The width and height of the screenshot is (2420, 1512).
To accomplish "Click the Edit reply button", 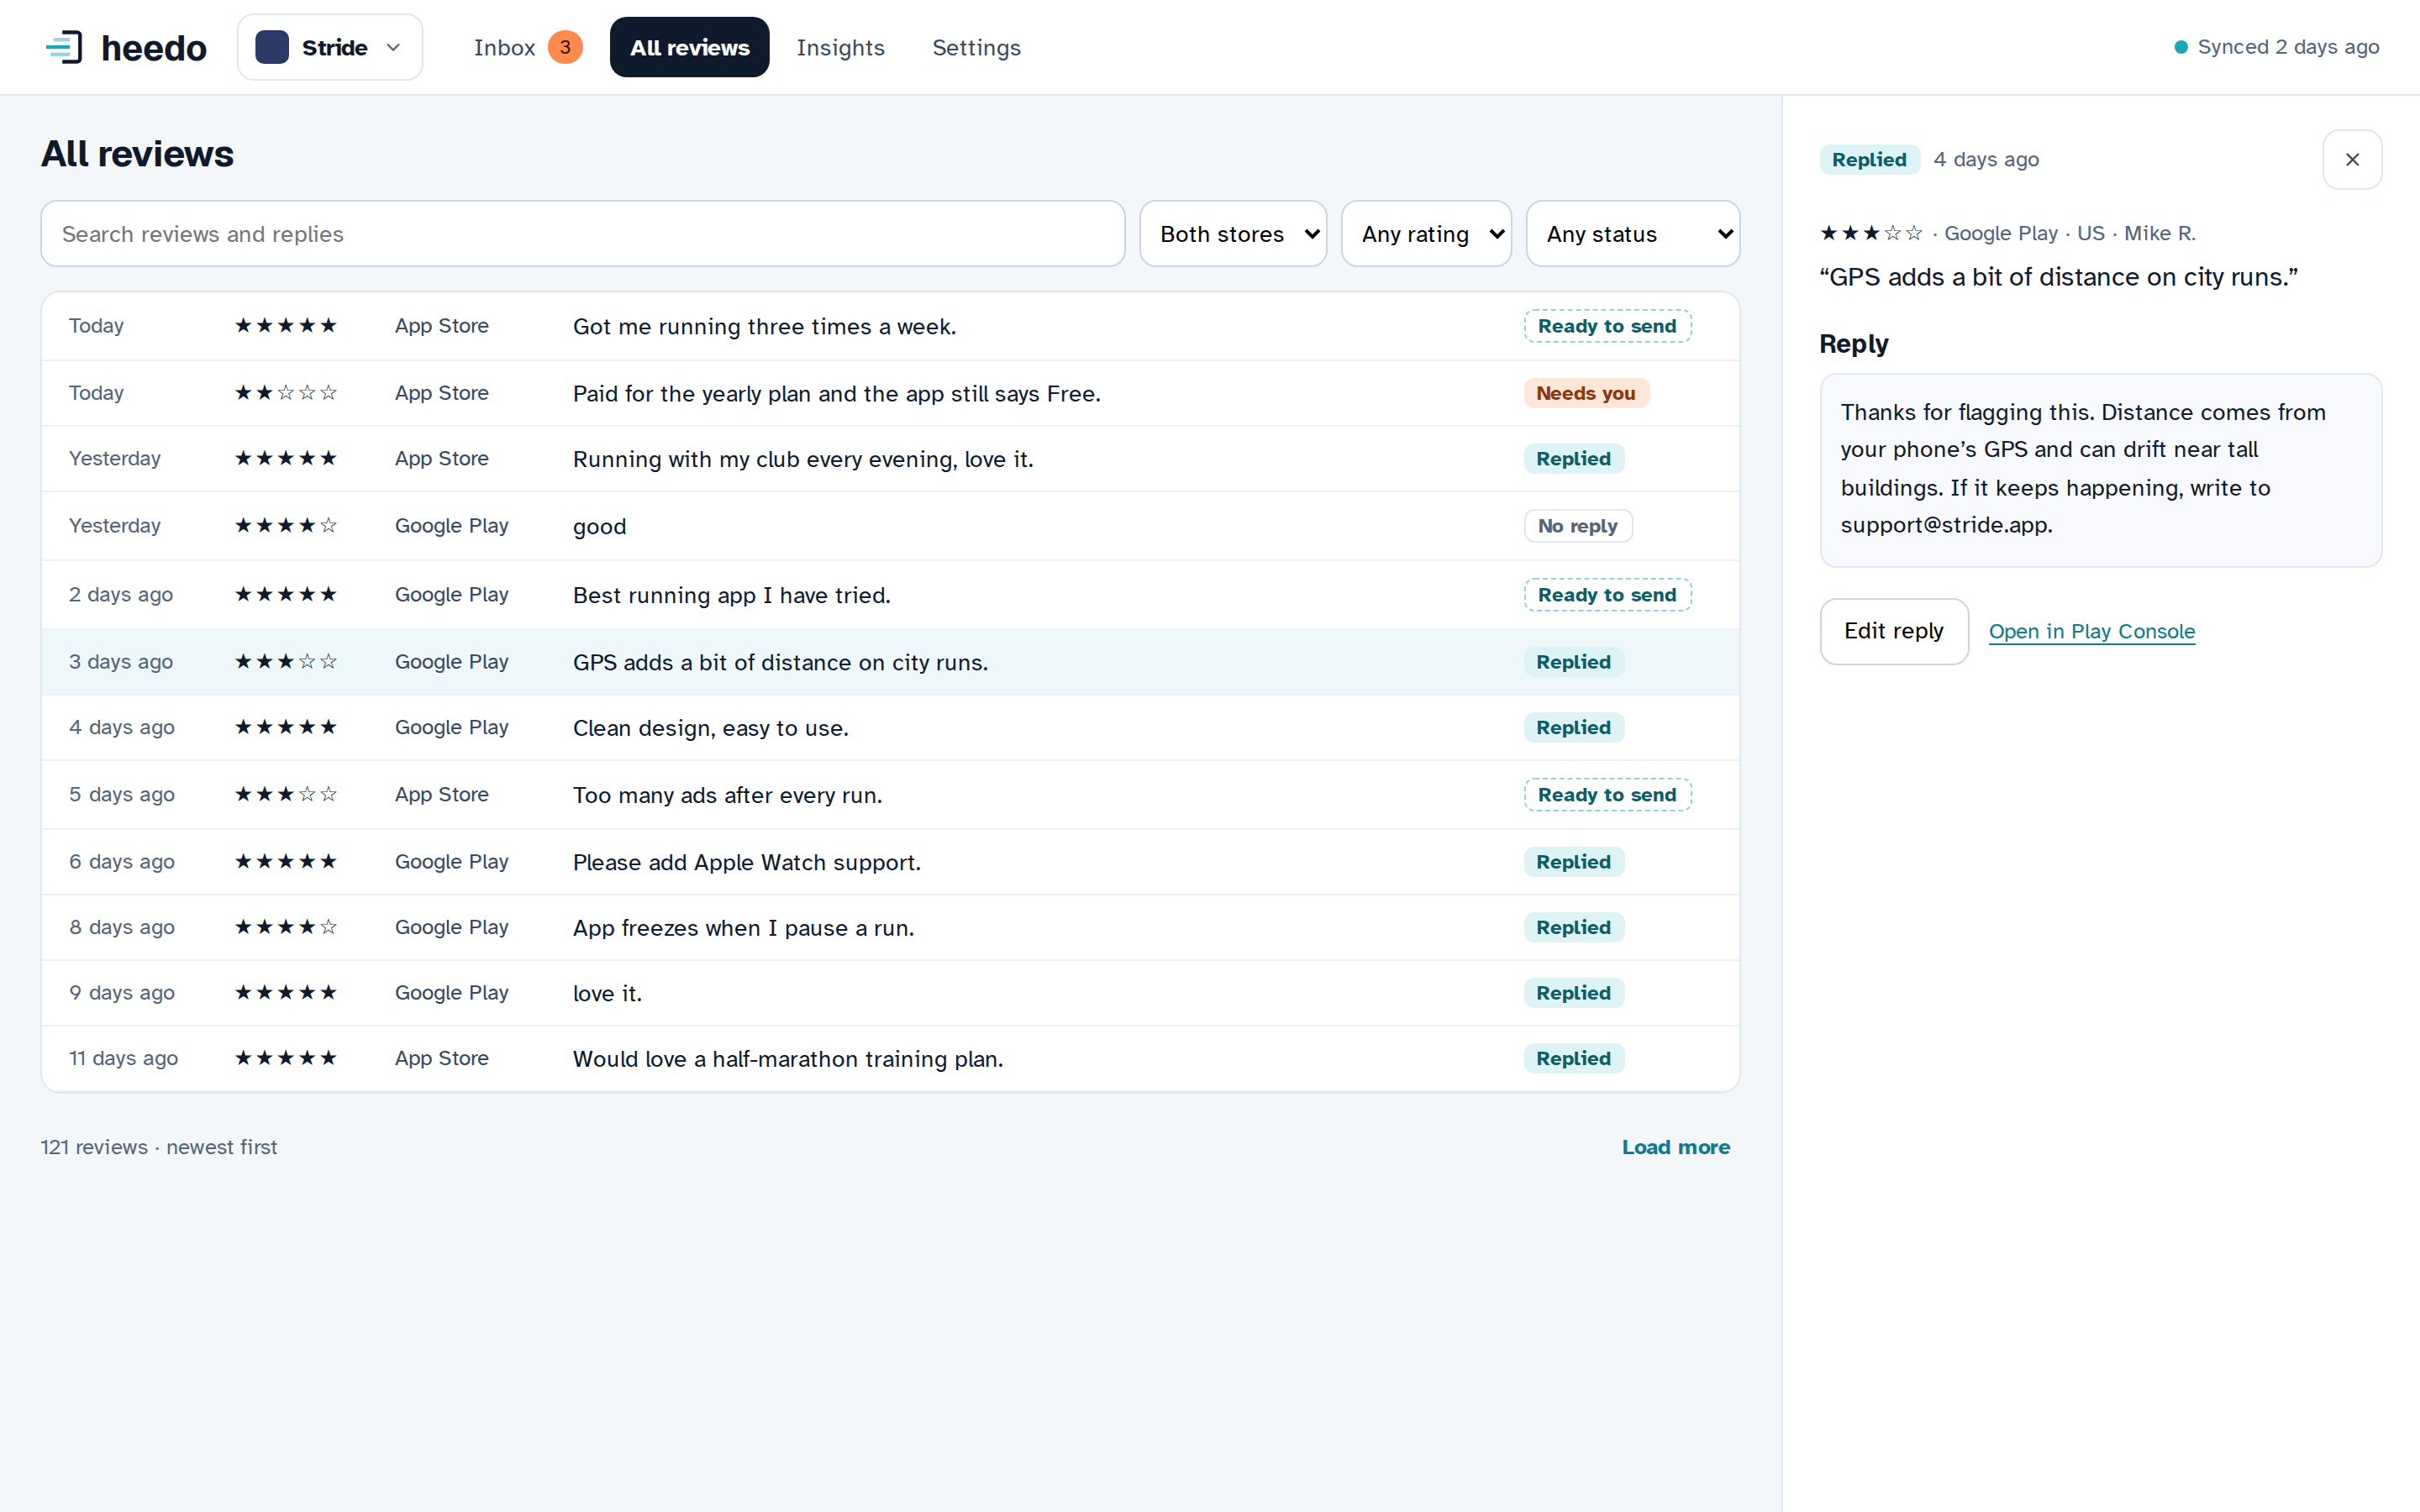I will point(1894,631).
